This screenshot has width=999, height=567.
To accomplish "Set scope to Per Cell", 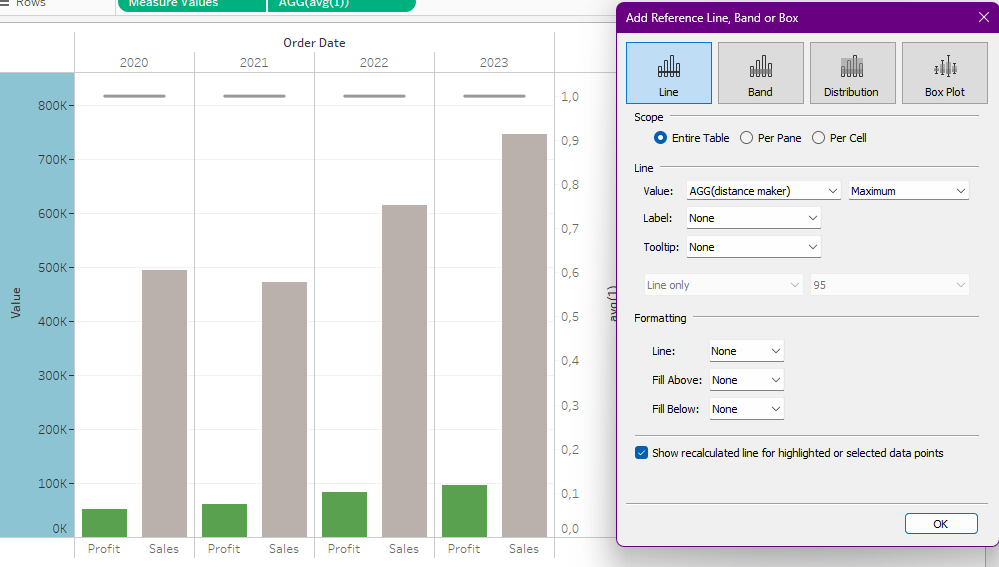I will (x=818, y=138).
